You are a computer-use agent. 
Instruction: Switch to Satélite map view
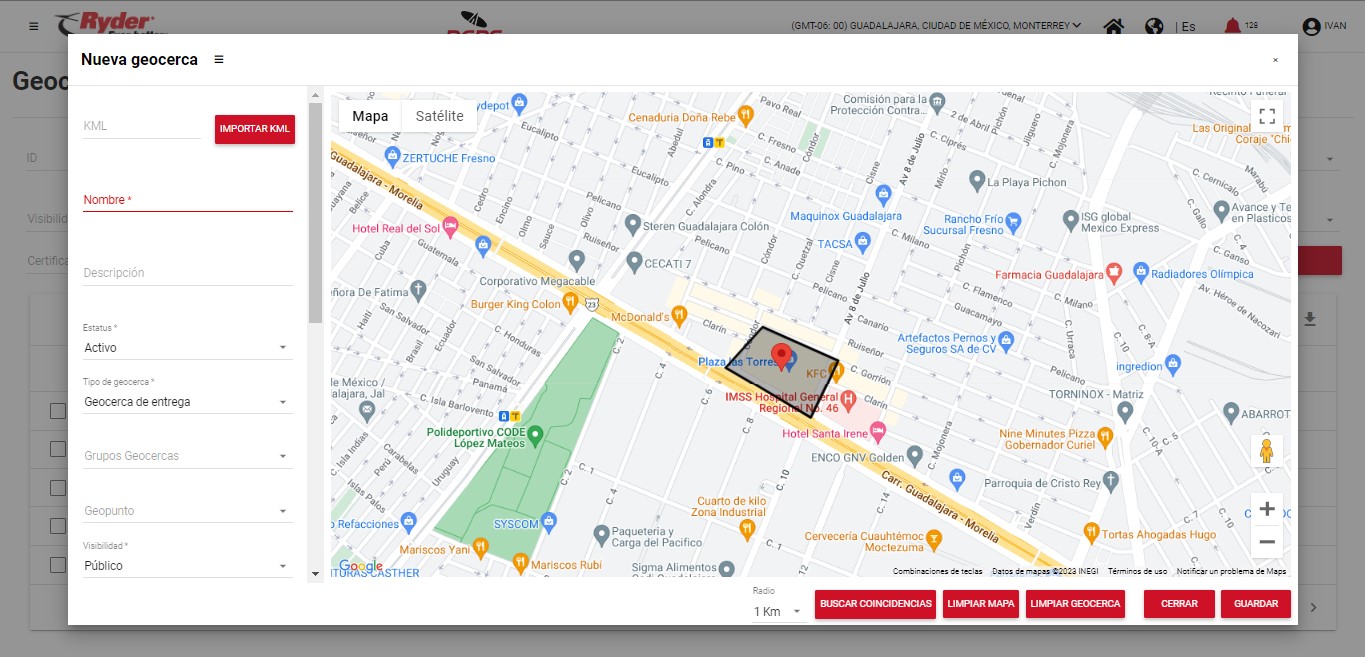[439, 116]
